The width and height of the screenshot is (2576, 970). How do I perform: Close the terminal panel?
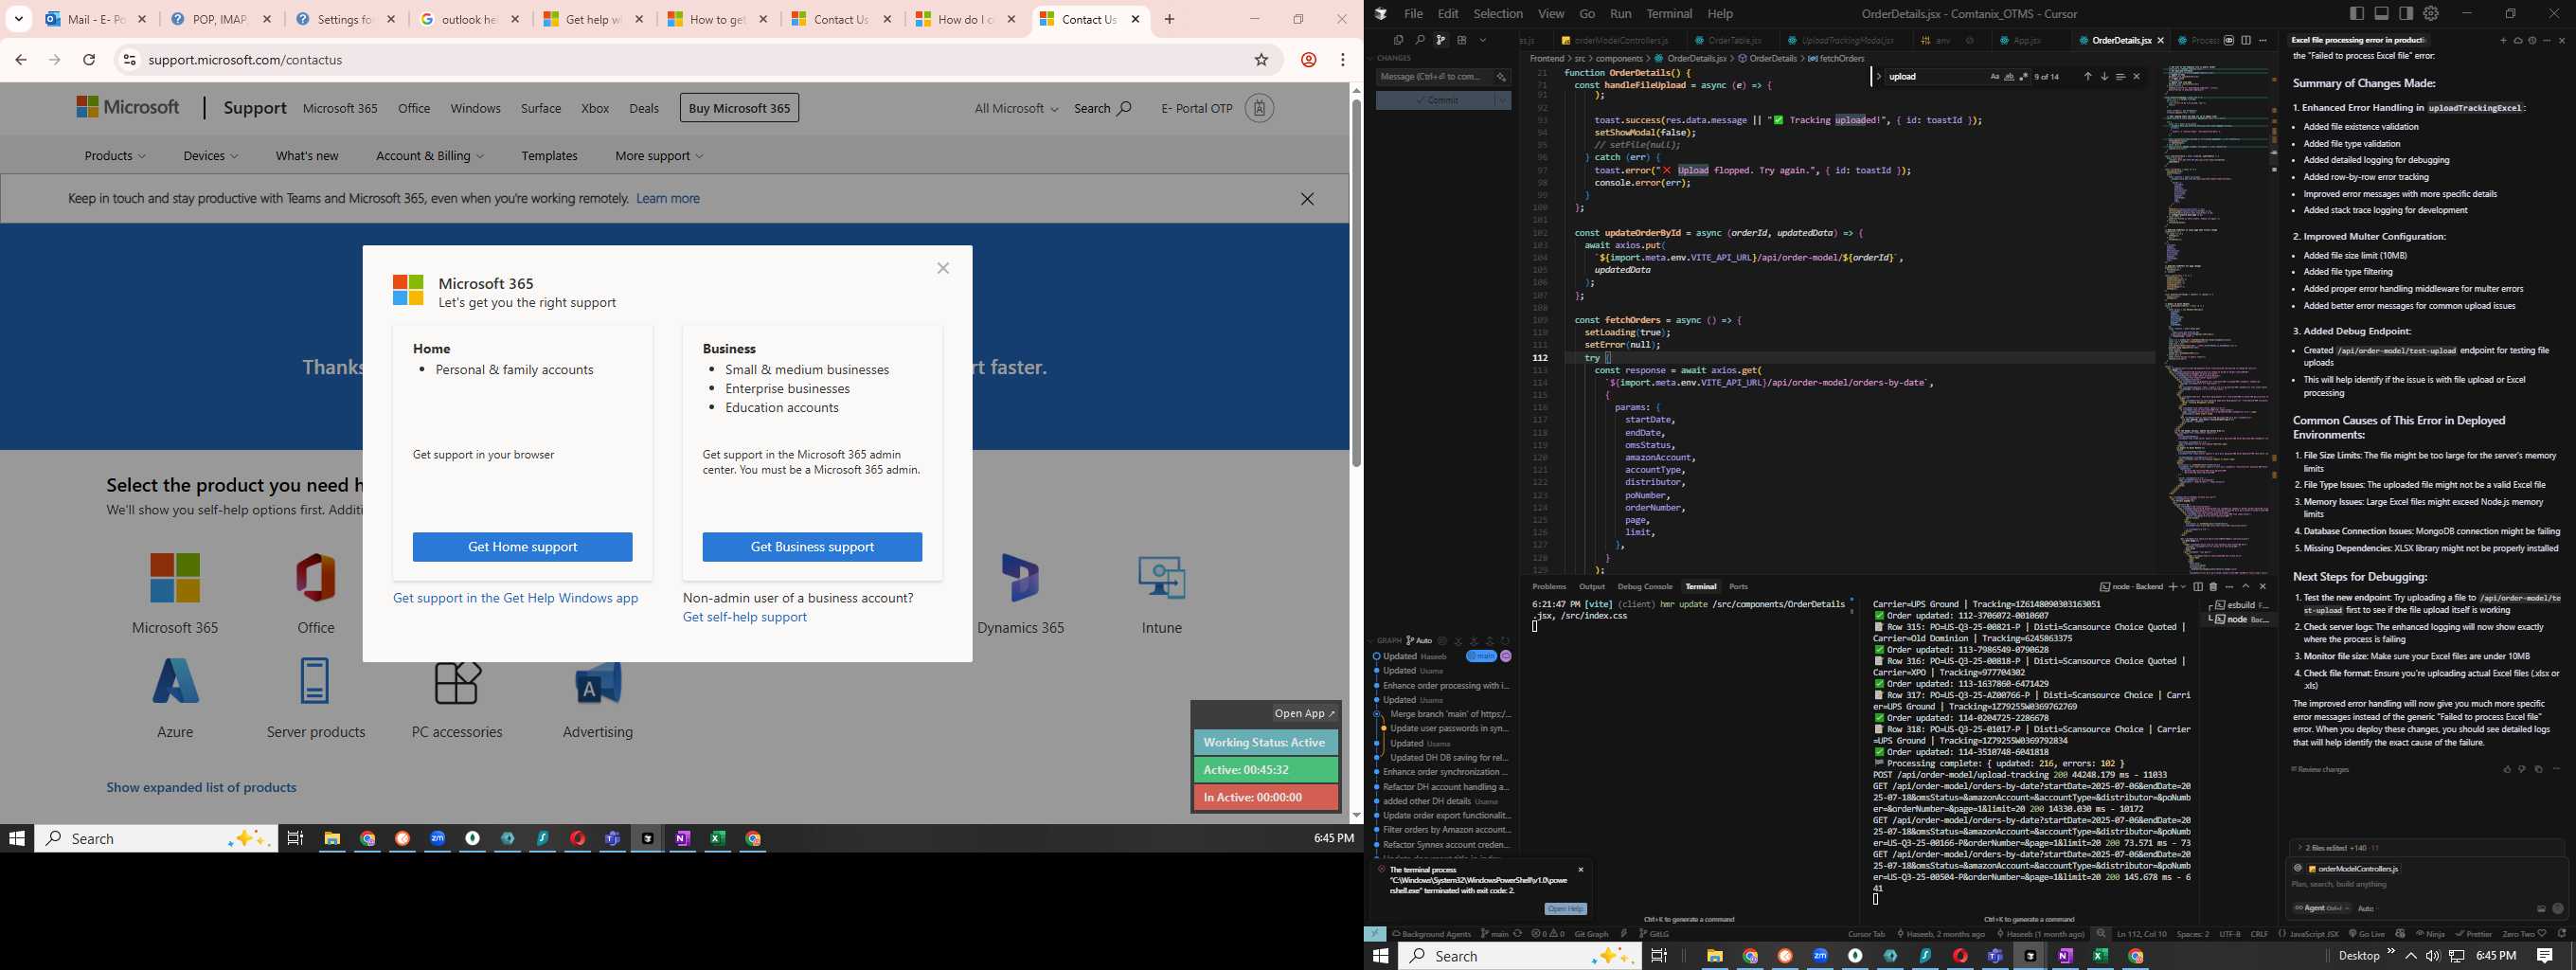pyautogui.click(x=2263, y=587)
